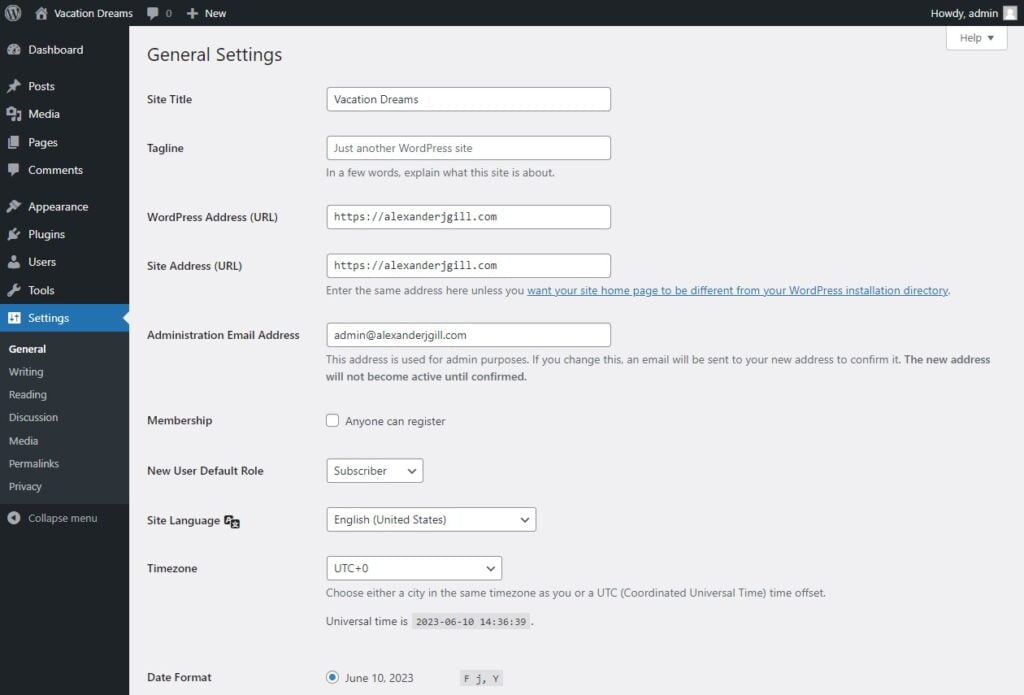Open the Privacy settings submenu

25,487
